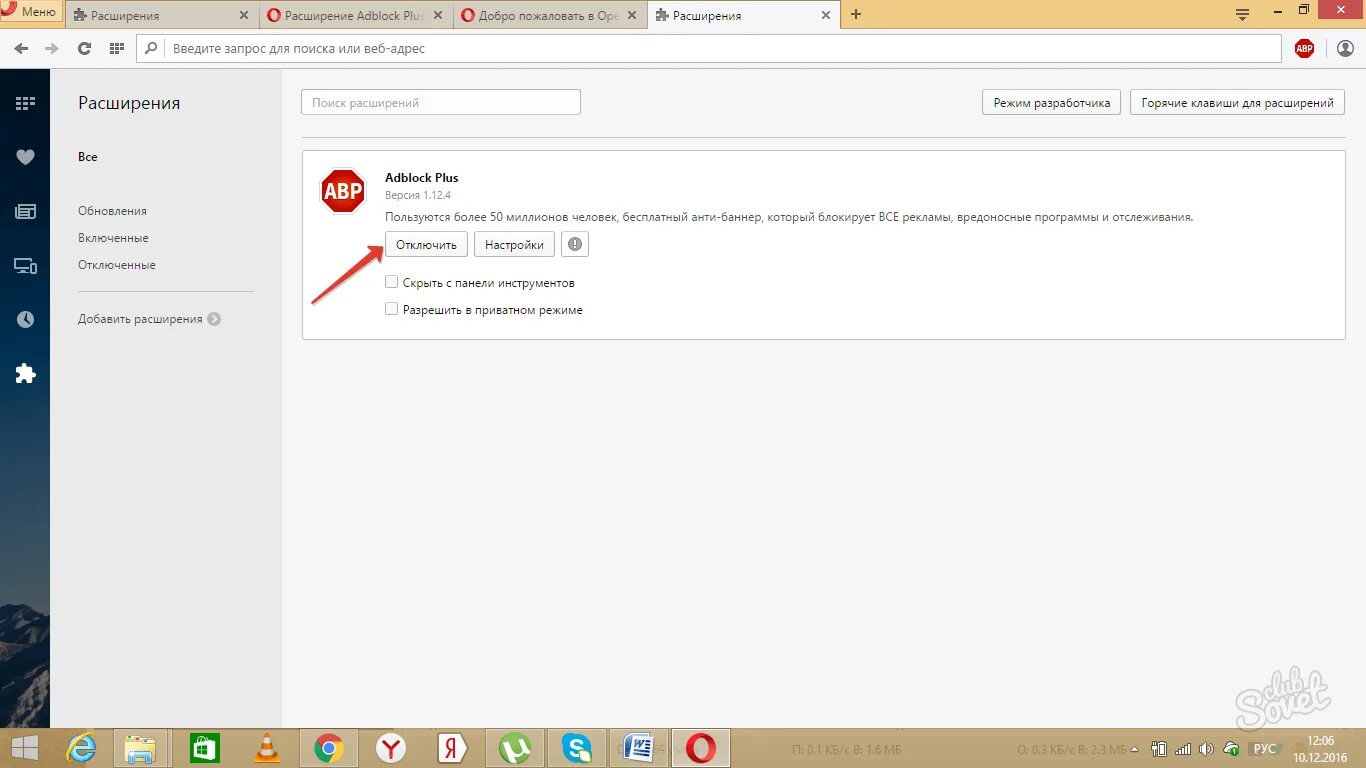Click the exclamation info icon button
The height and width of the screenshot is (768, 1366).
pos(574,245)
